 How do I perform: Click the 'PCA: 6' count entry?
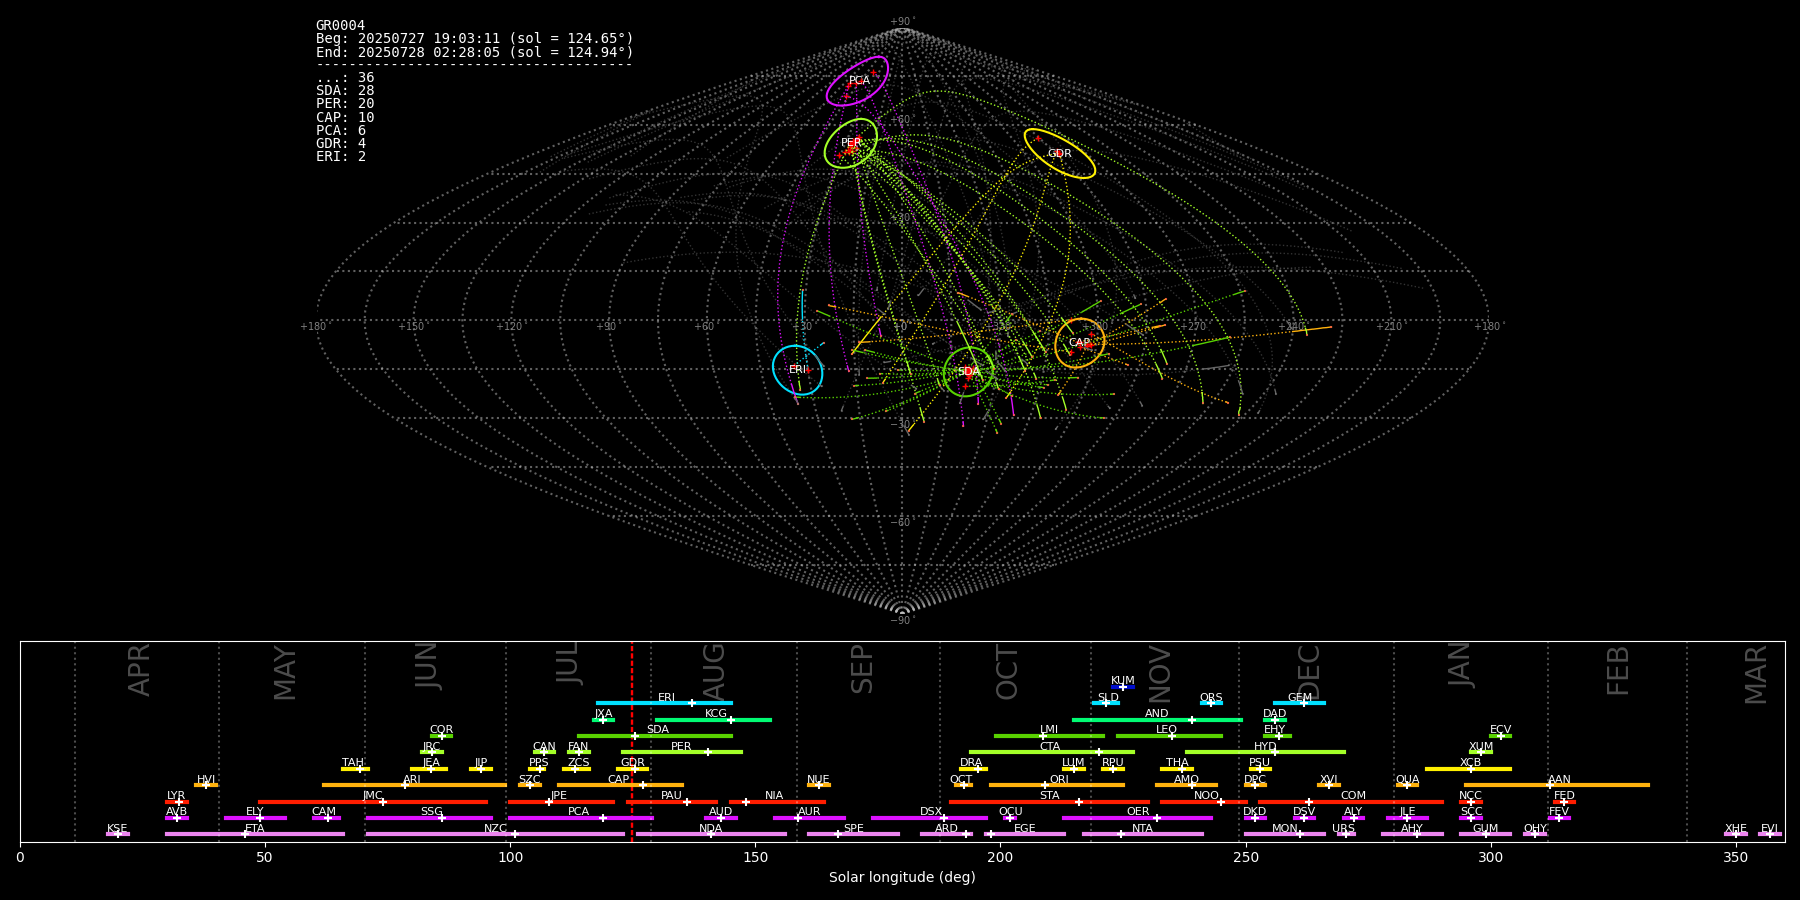click(341, 131)
